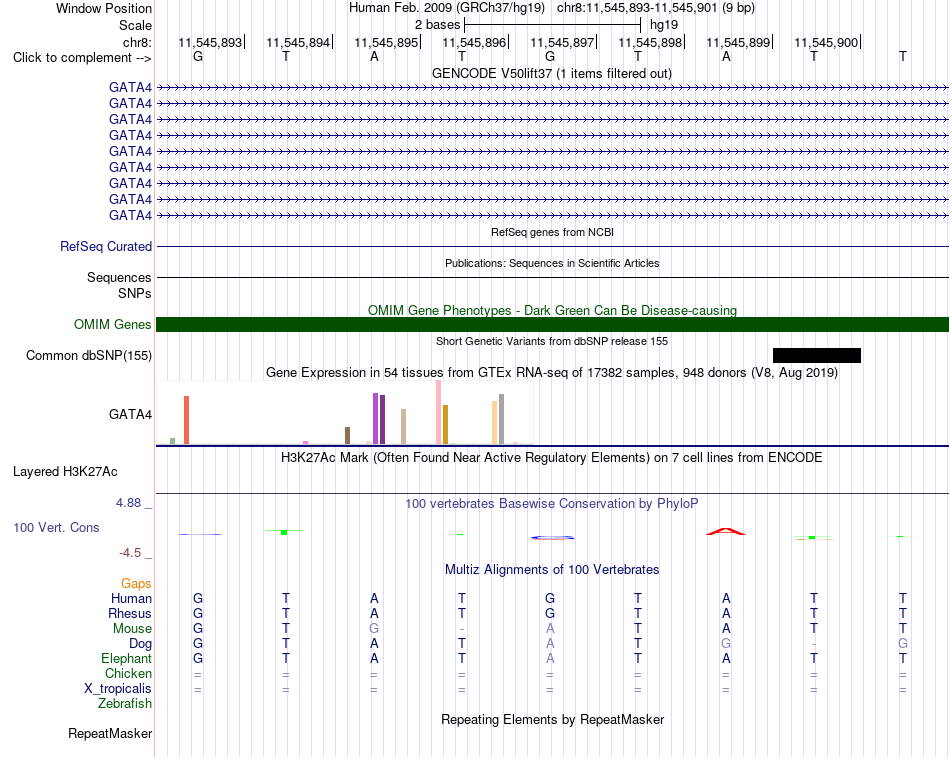The height and width of the screenshot is (757, 950).
Task: Click the tall red GTEx expression bar
Action: coord(187,420)
